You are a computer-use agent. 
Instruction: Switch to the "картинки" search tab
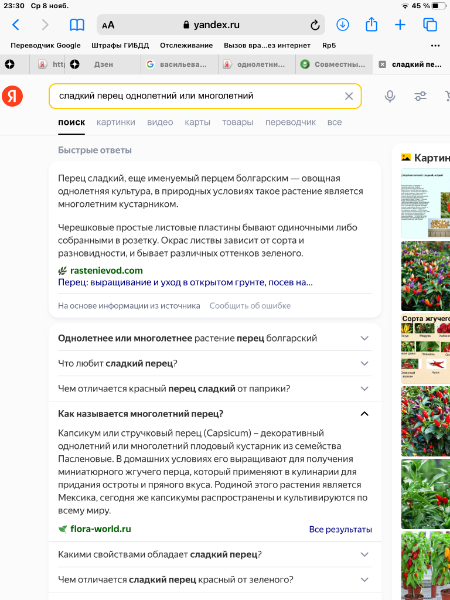click(x=116, y=122)
